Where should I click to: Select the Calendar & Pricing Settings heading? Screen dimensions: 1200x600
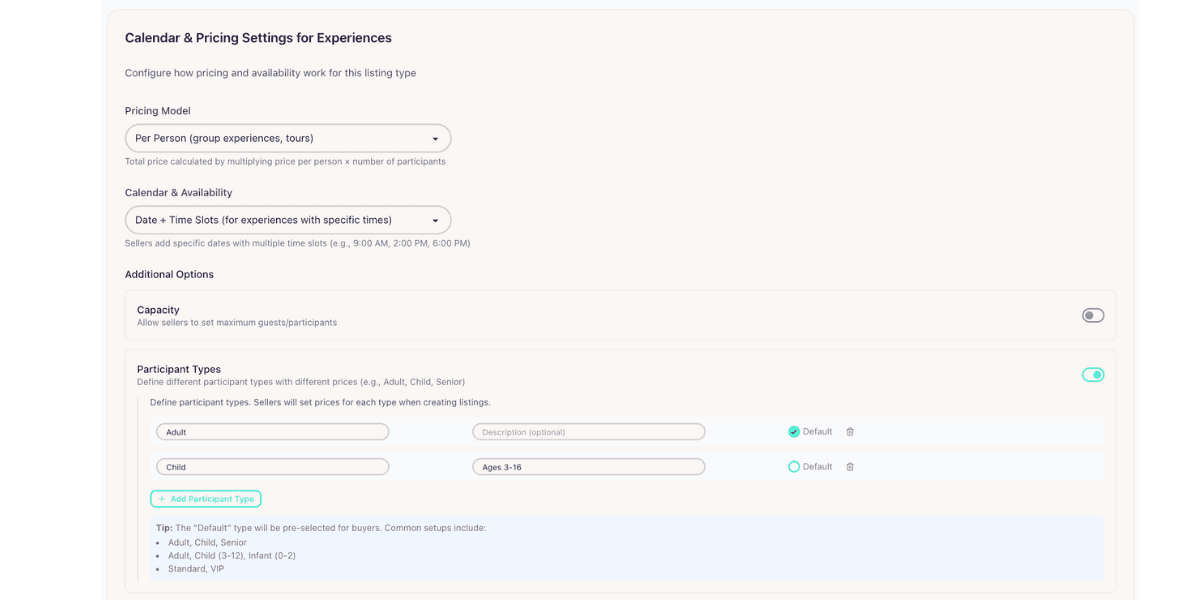257,37
